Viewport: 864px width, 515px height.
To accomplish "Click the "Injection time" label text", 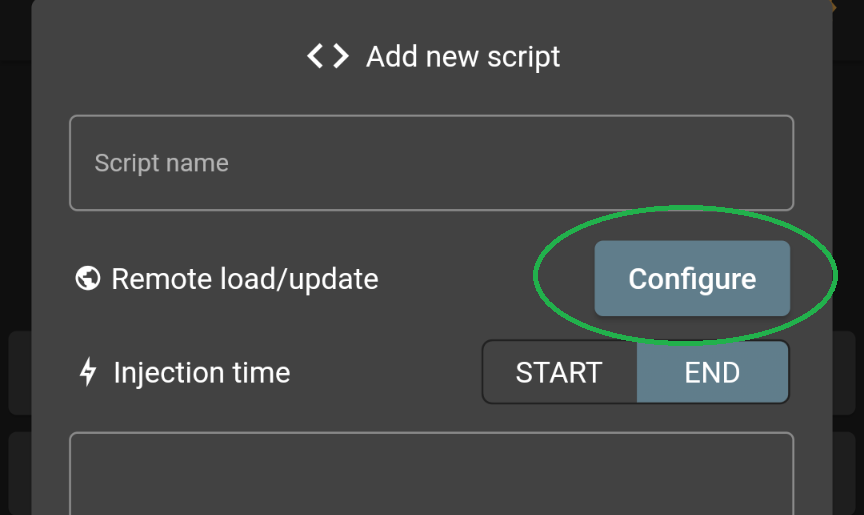I will tap(202, 373).
